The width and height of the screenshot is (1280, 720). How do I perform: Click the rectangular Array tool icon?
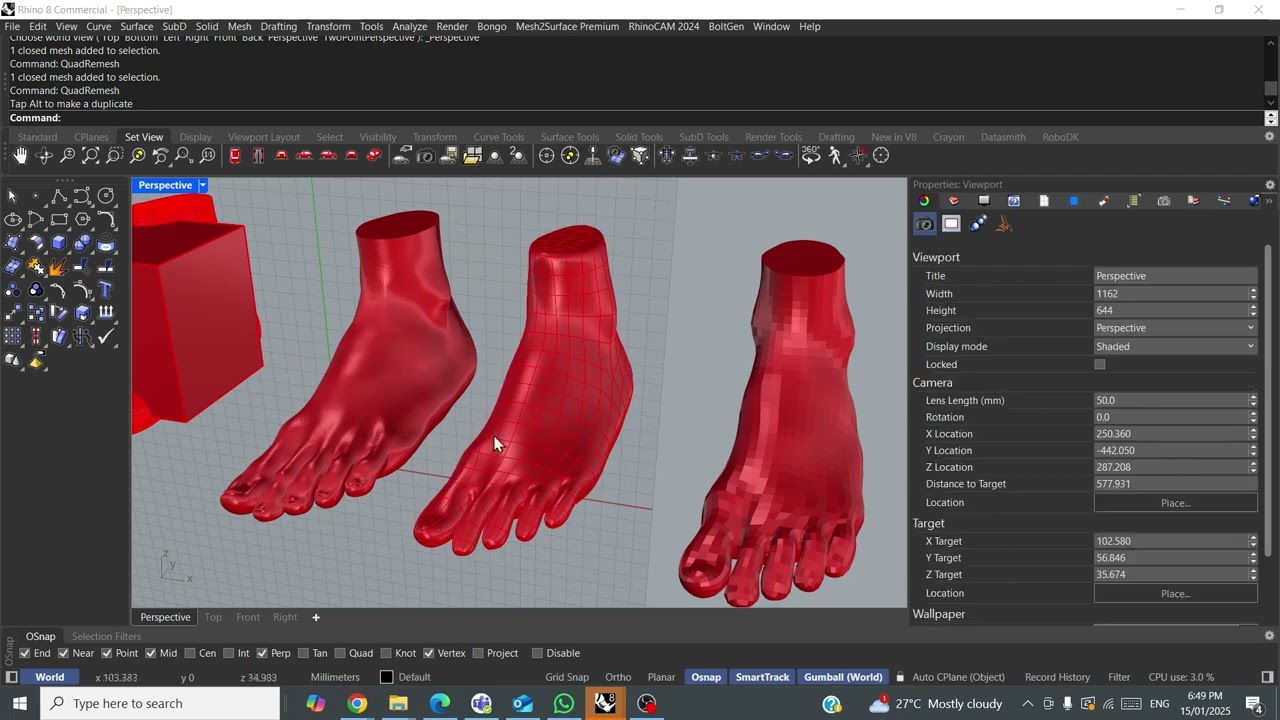13,337
